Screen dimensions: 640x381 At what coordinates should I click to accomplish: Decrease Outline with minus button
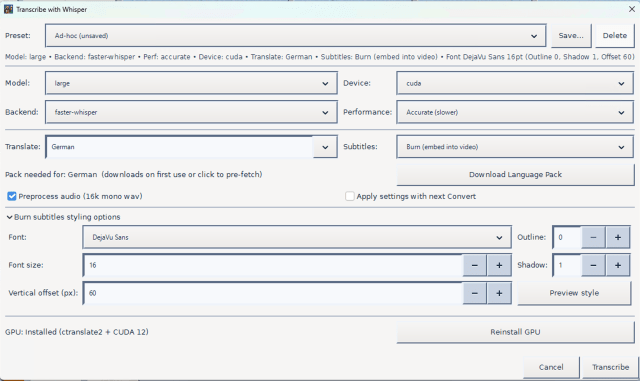click(x=593, y=237)
